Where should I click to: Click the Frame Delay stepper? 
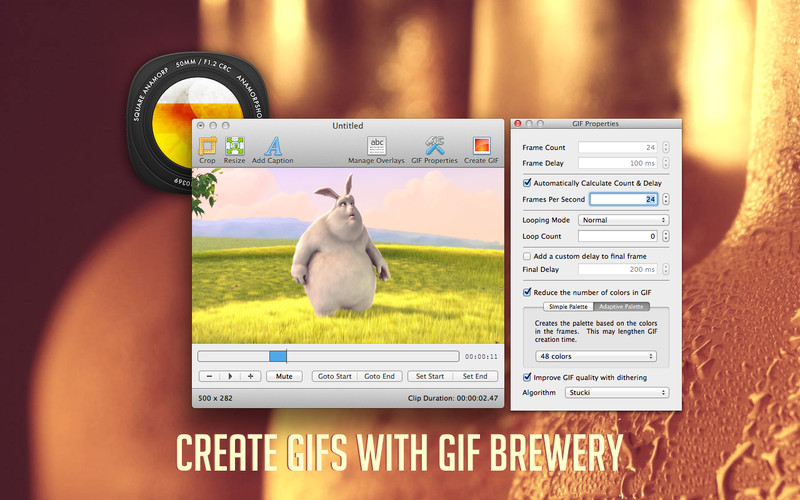665,163
